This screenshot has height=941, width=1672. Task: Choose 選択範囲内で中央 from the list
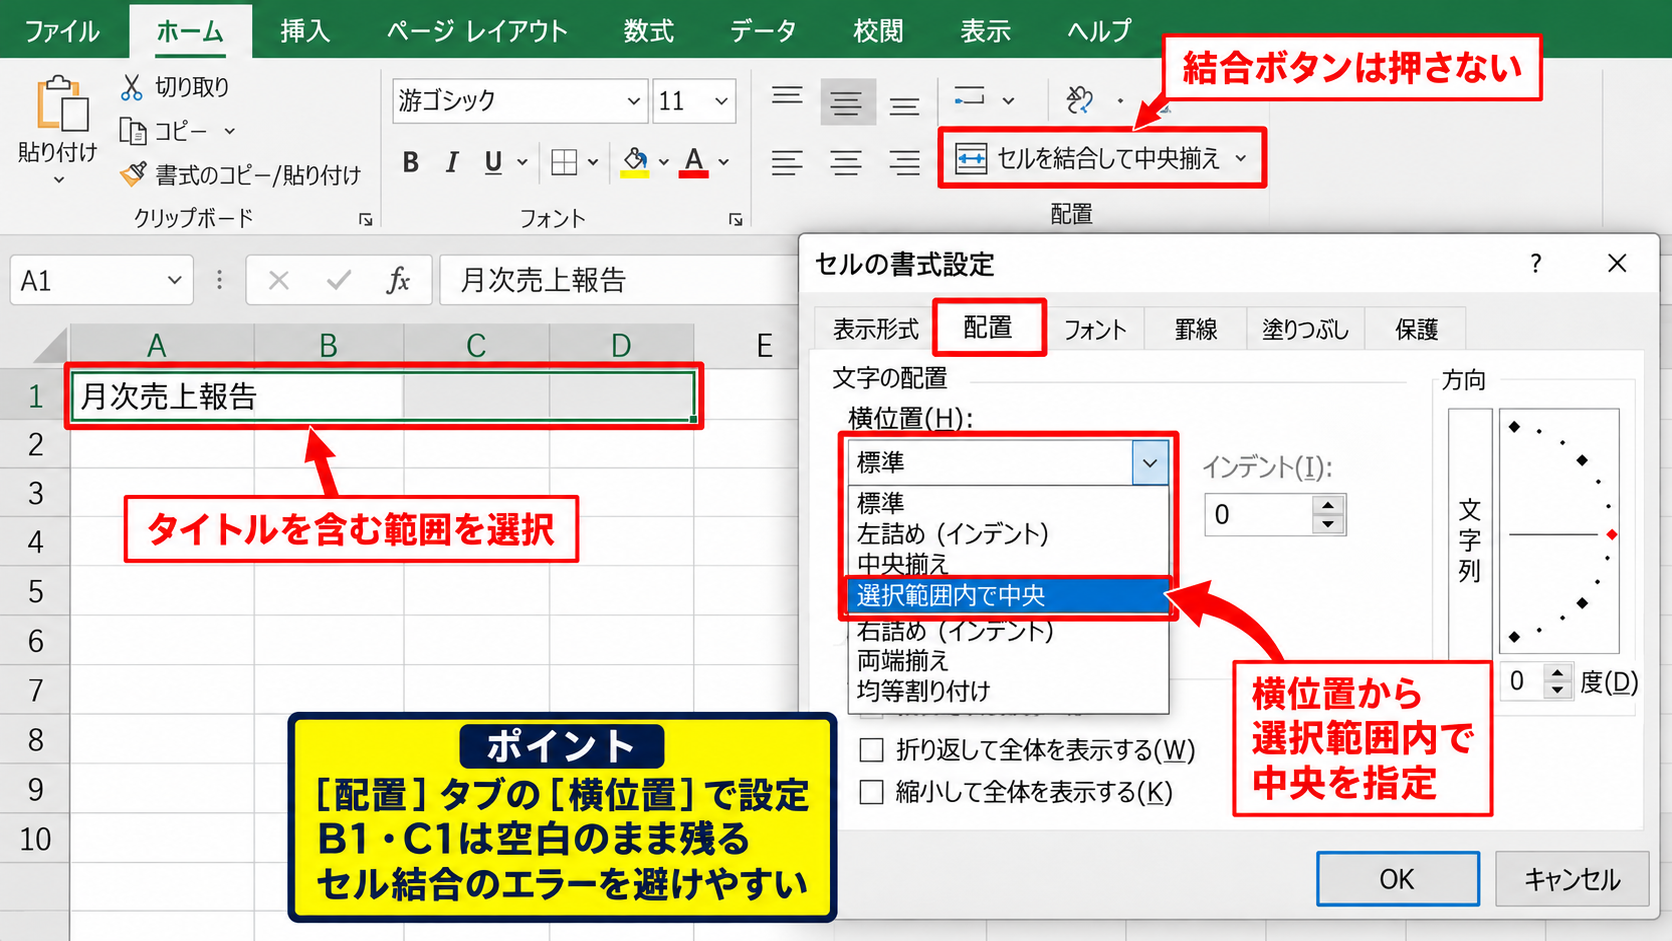pos(1008,596)
